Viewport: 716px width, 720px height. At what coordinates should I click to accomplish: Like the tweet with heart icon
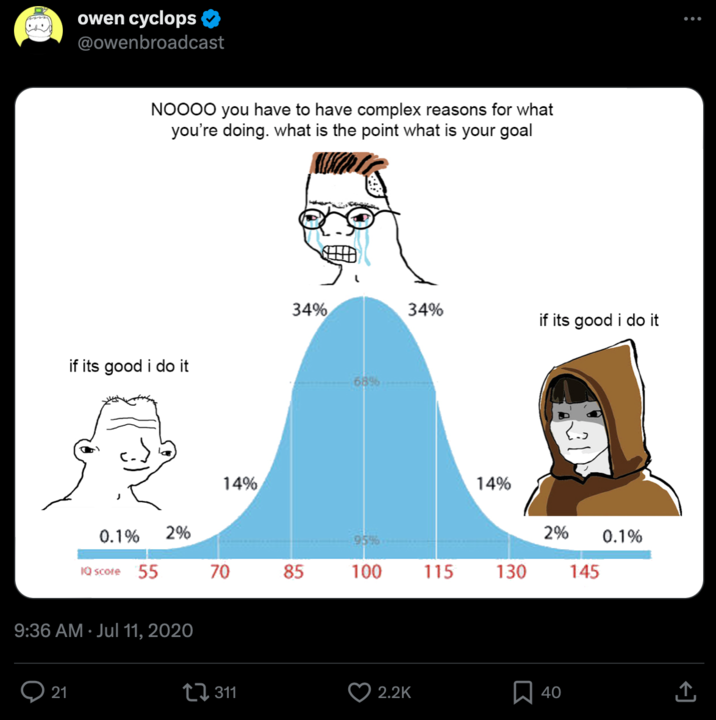[359, 691]
